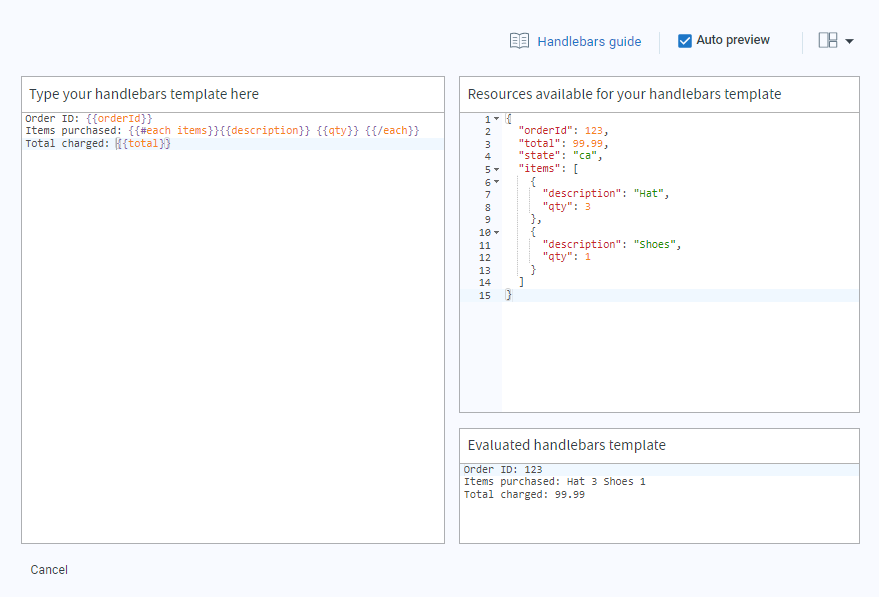Uncheck the Auto preview checkbox
Image resolution: width=880 pixels, height=597 pixels.
685,40
